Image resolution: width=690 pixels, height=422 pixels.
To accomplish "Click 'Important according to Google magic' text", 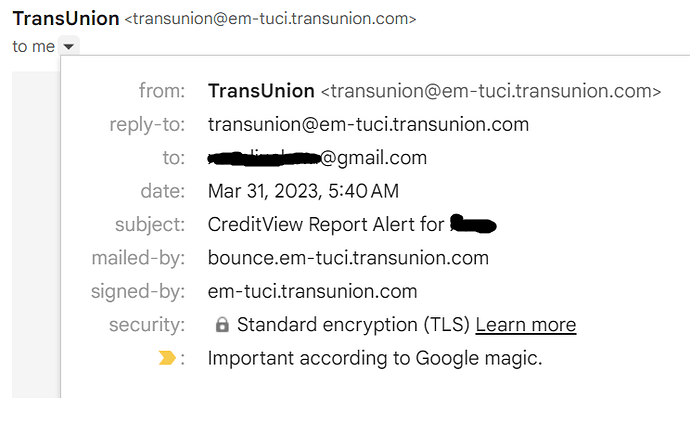I will (x=375, y=358).
